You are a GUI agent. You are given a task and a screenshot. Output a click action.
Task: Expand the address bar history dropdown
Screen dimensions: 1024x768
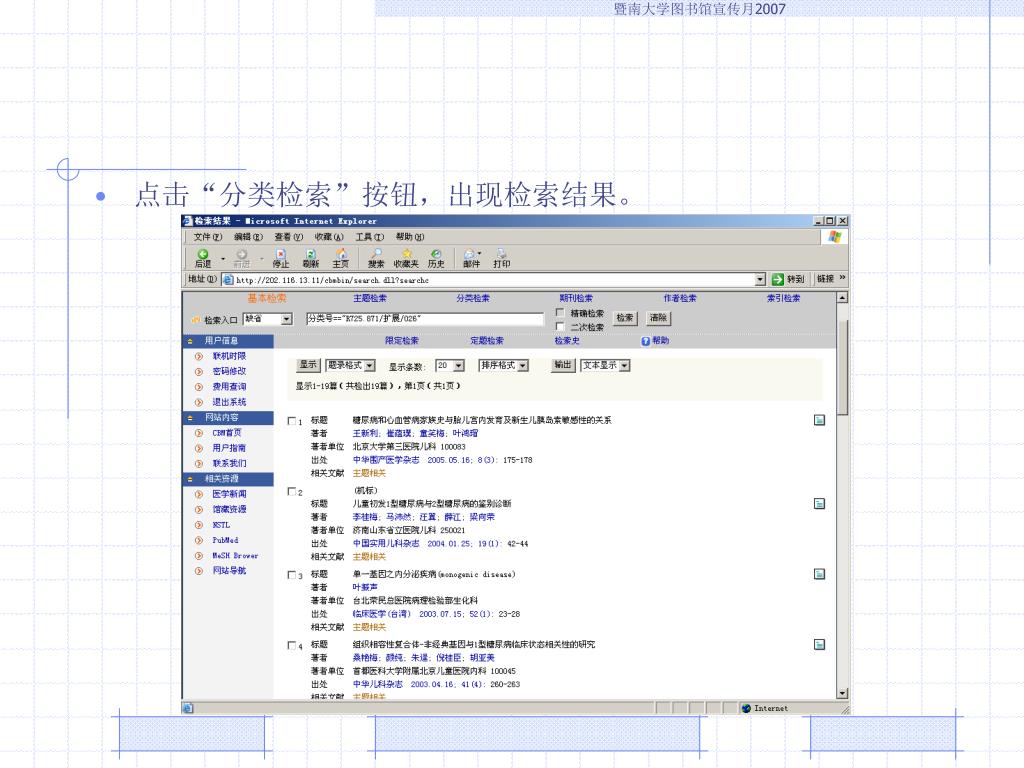[760, 280]
